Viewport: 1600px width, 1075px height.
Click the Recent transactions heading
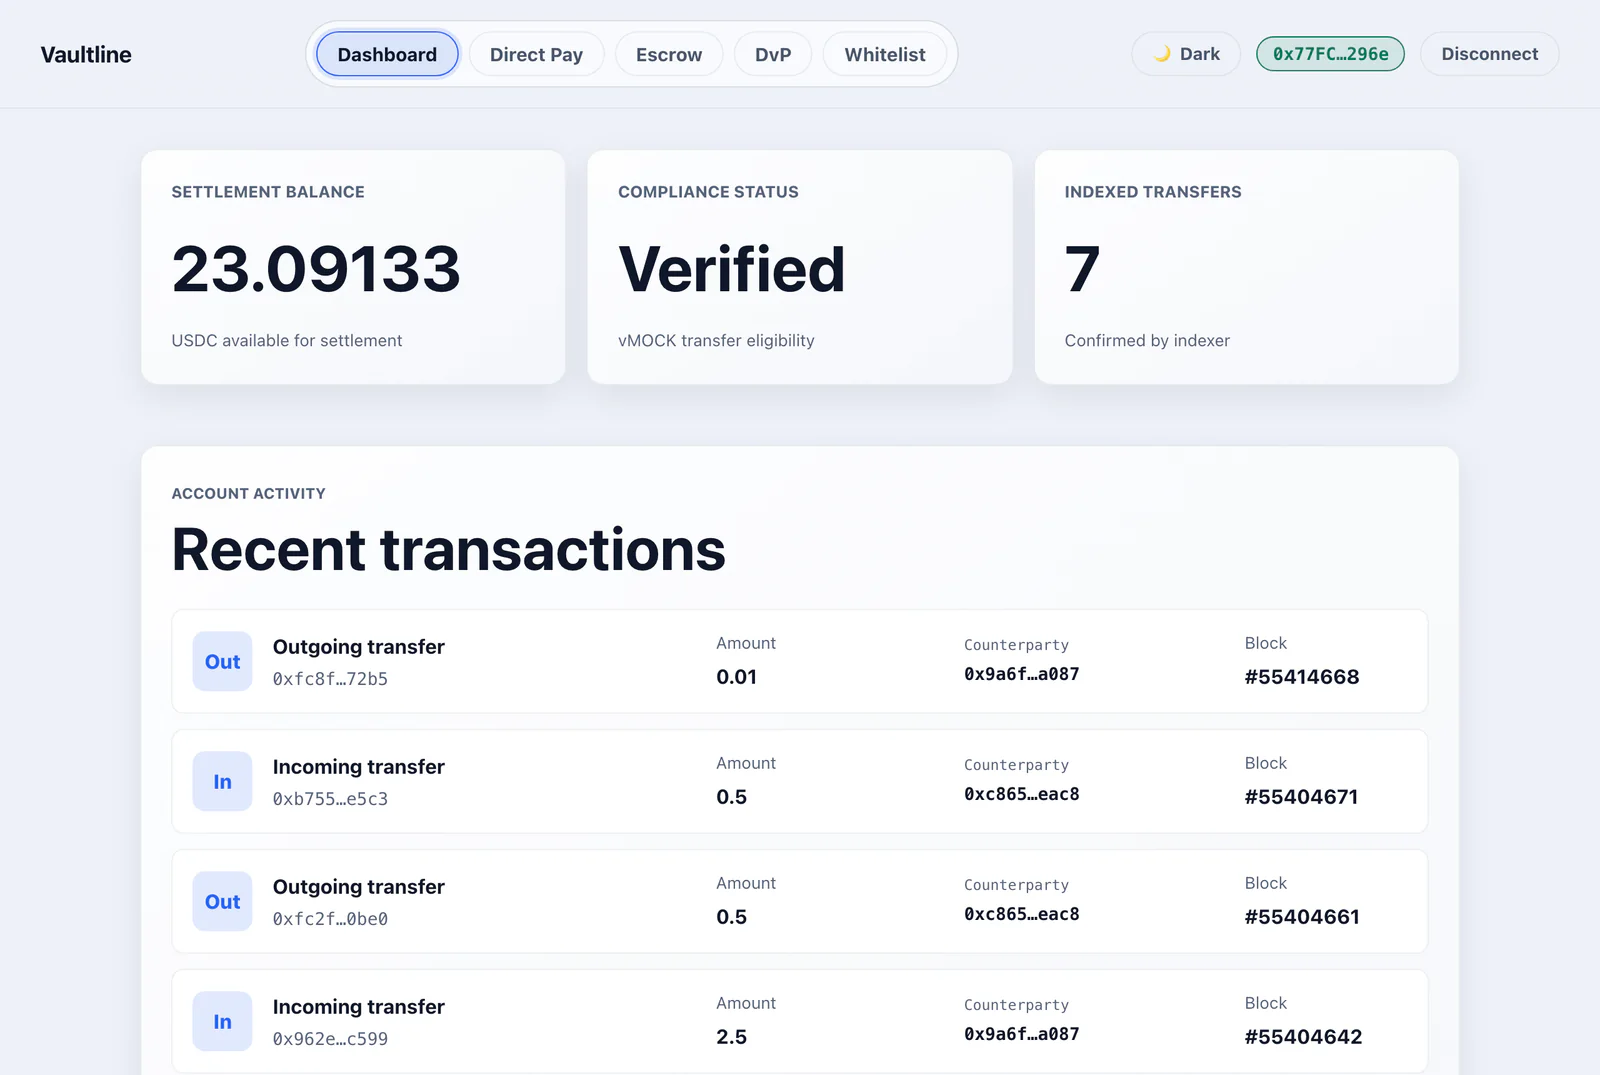tap(448, 550)
